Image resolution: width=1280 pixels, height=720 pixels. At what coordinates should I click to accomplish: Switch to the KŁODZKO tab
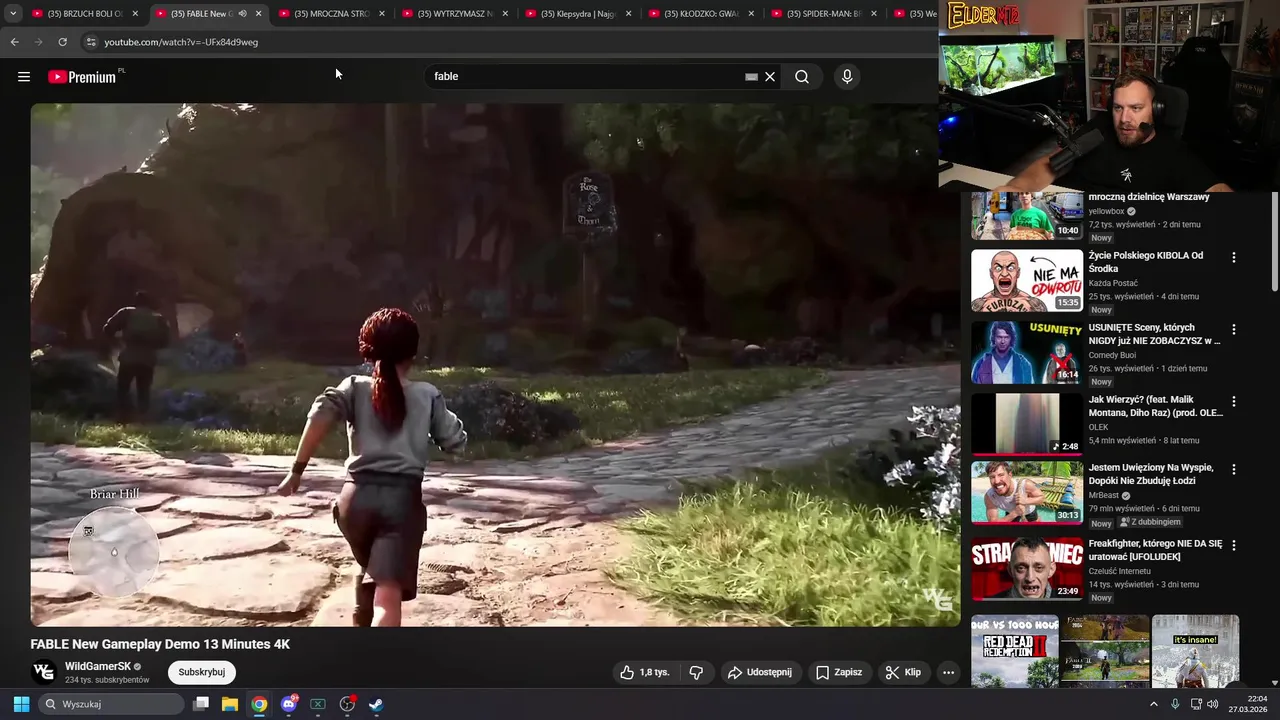703,14
